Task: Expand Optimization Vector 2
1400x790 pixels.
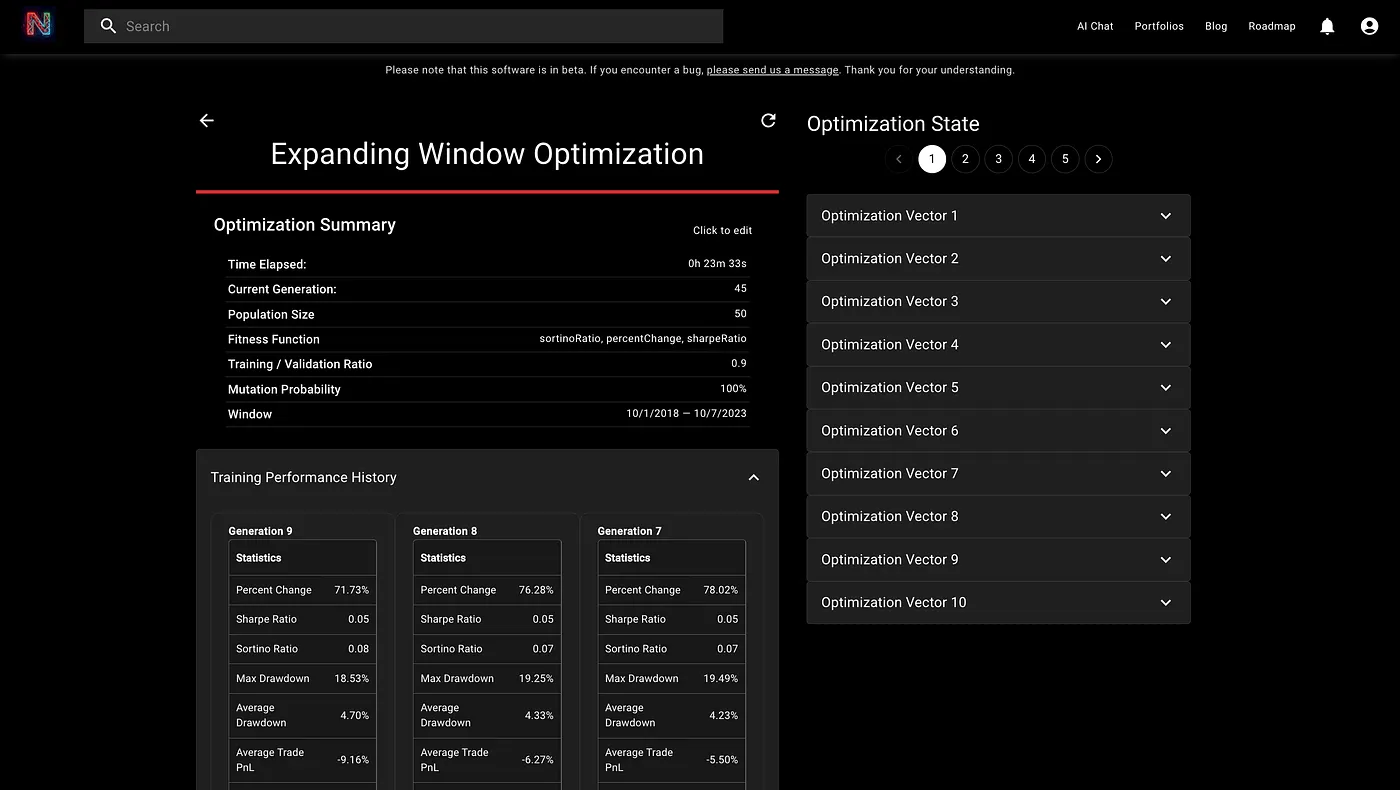Action: point(998,258)
